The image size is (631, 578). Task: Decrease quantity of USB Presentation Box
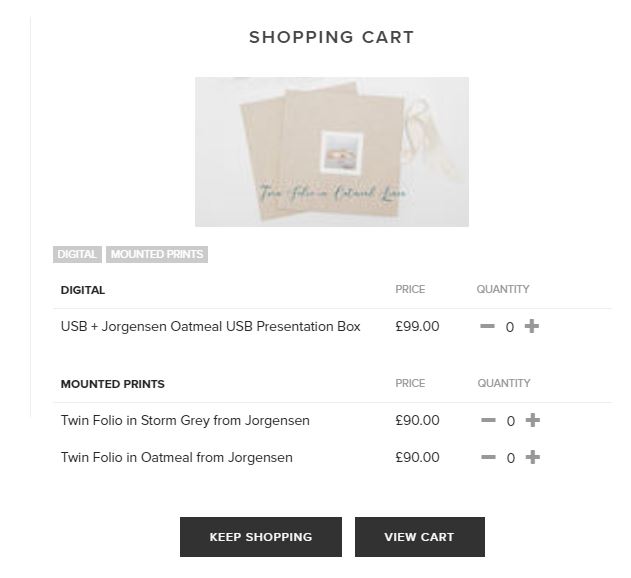point(487,327)
